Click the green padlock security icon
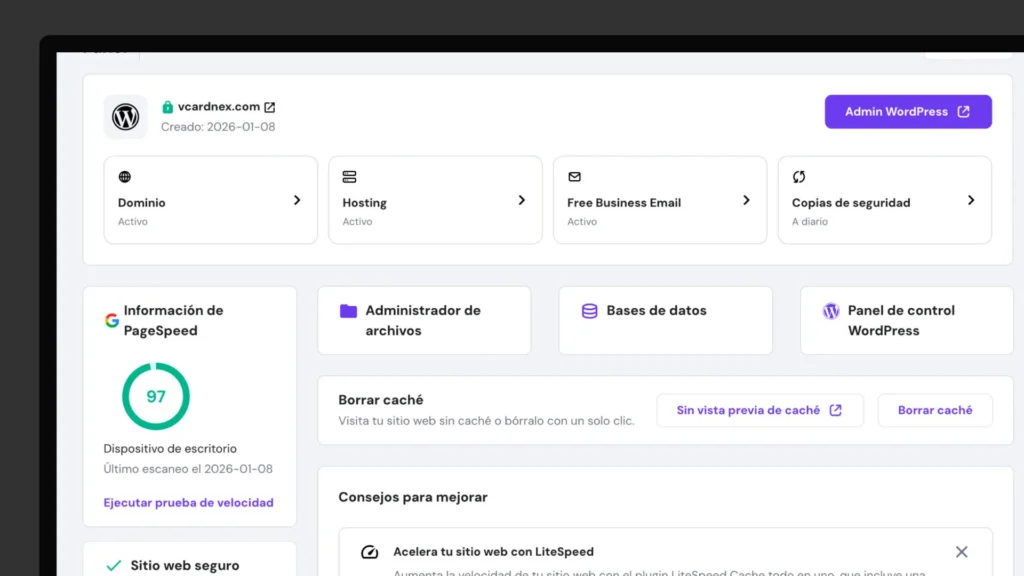Viewport: 1024px width, 576px height. coord(166,106)
